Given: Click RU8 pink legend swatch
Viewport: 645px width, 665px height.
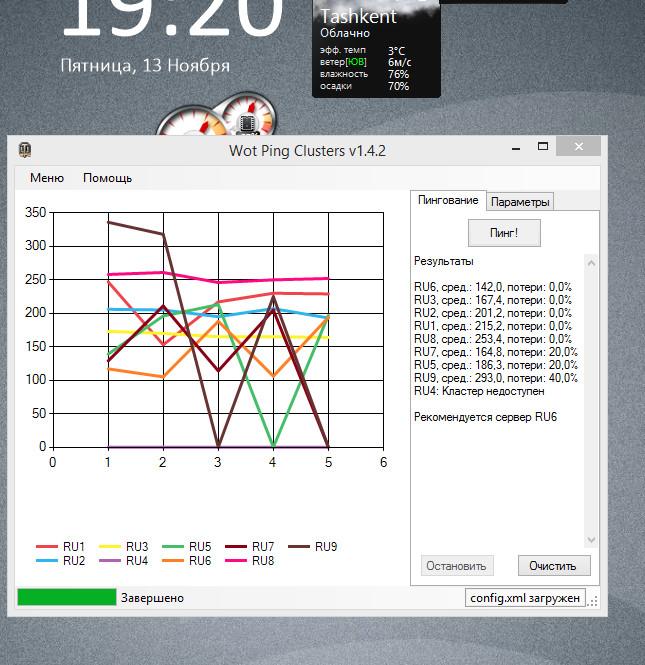Looking at the screenshot, I should coord(236,561).
